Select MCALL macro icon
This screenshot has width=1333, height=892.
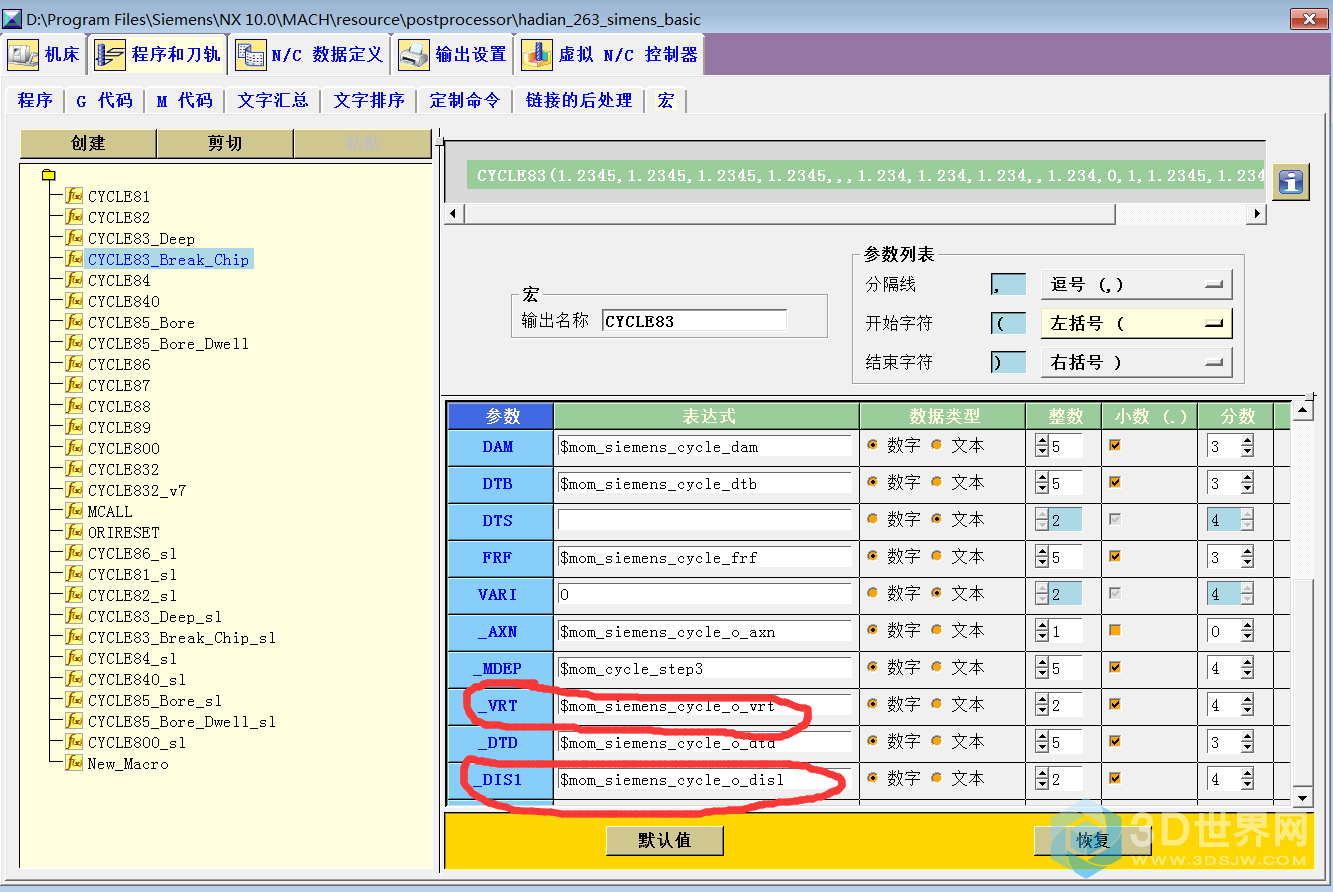click(x=74, y=511)
